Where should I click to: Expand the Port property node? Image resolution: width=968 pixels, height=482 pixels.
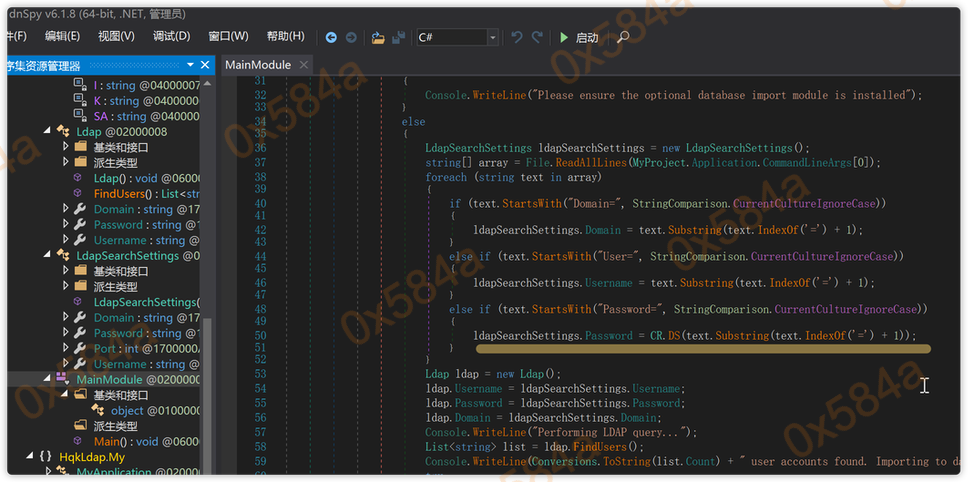(65, 349)
